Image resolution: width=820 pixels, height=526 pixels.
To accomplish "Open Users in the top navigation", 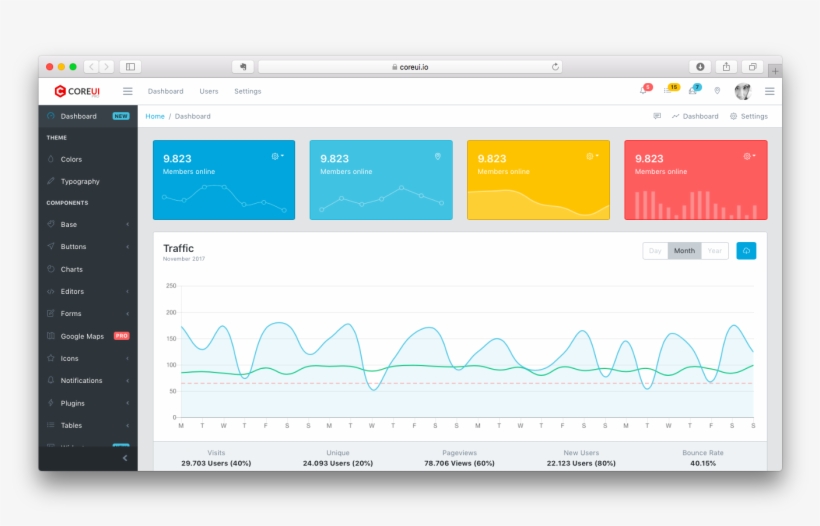I will (x=209, y=91).
